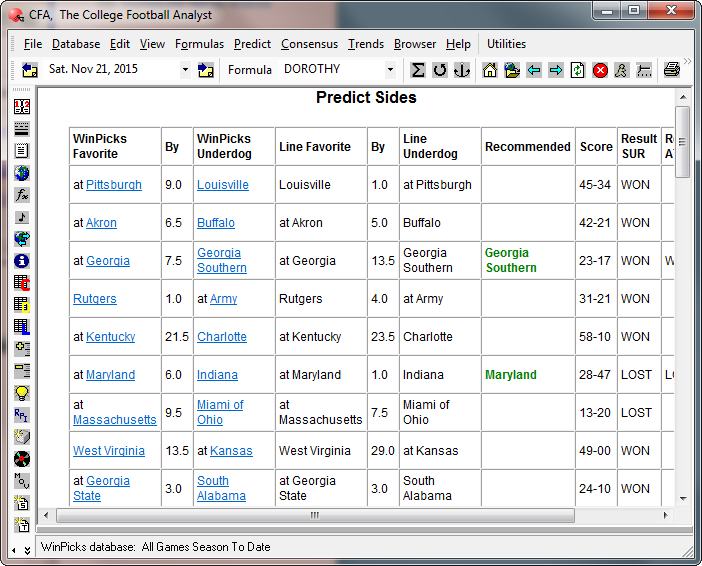The image size is (702, 566).
Task: Navigate back with the cyan left arrow
Action: [534, 70]
